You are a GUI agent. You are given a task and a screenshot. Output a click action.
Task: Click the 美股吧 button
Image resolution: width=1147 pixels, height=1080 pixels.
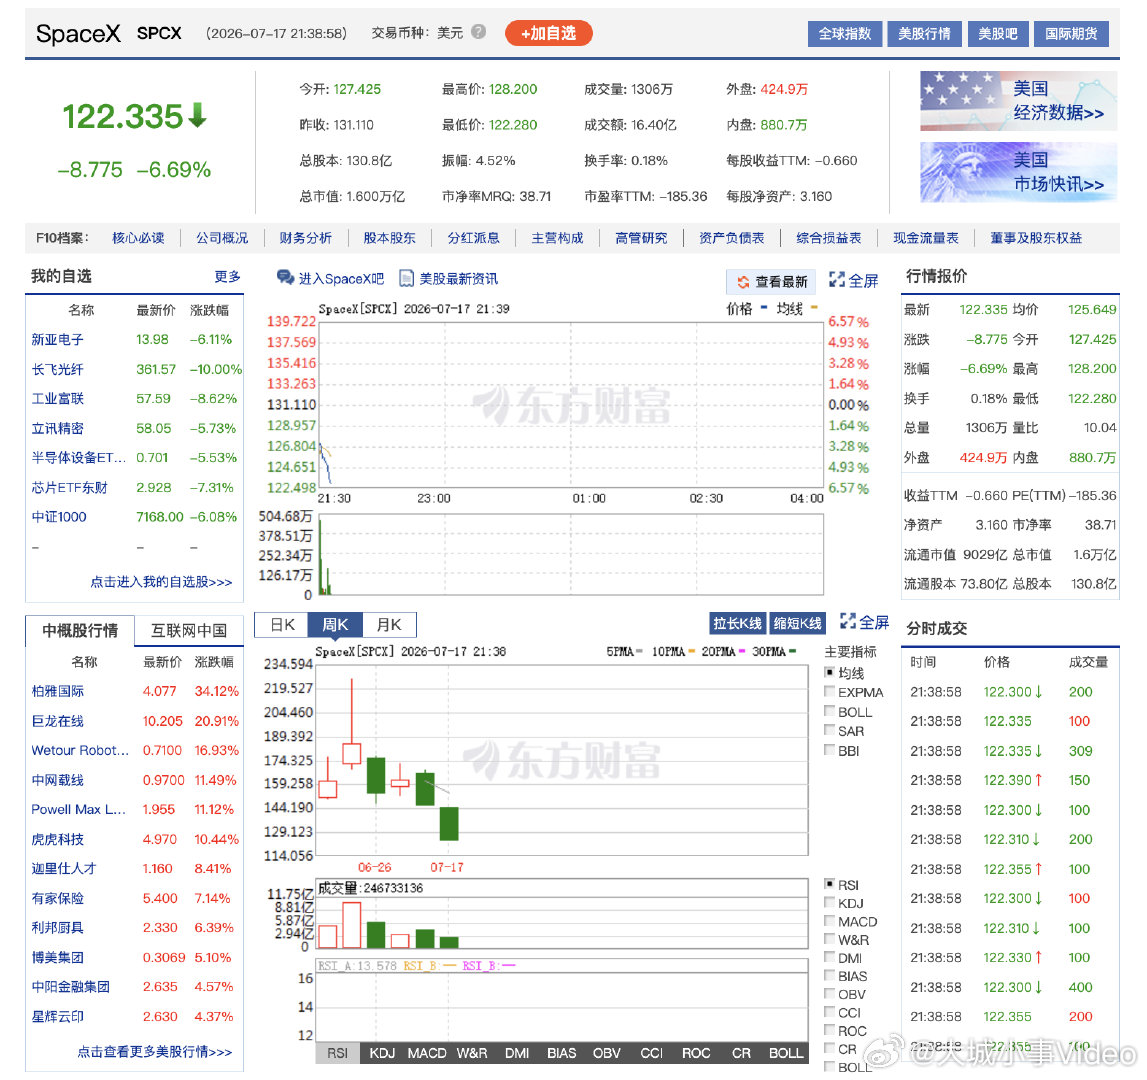tap(998, 34)
